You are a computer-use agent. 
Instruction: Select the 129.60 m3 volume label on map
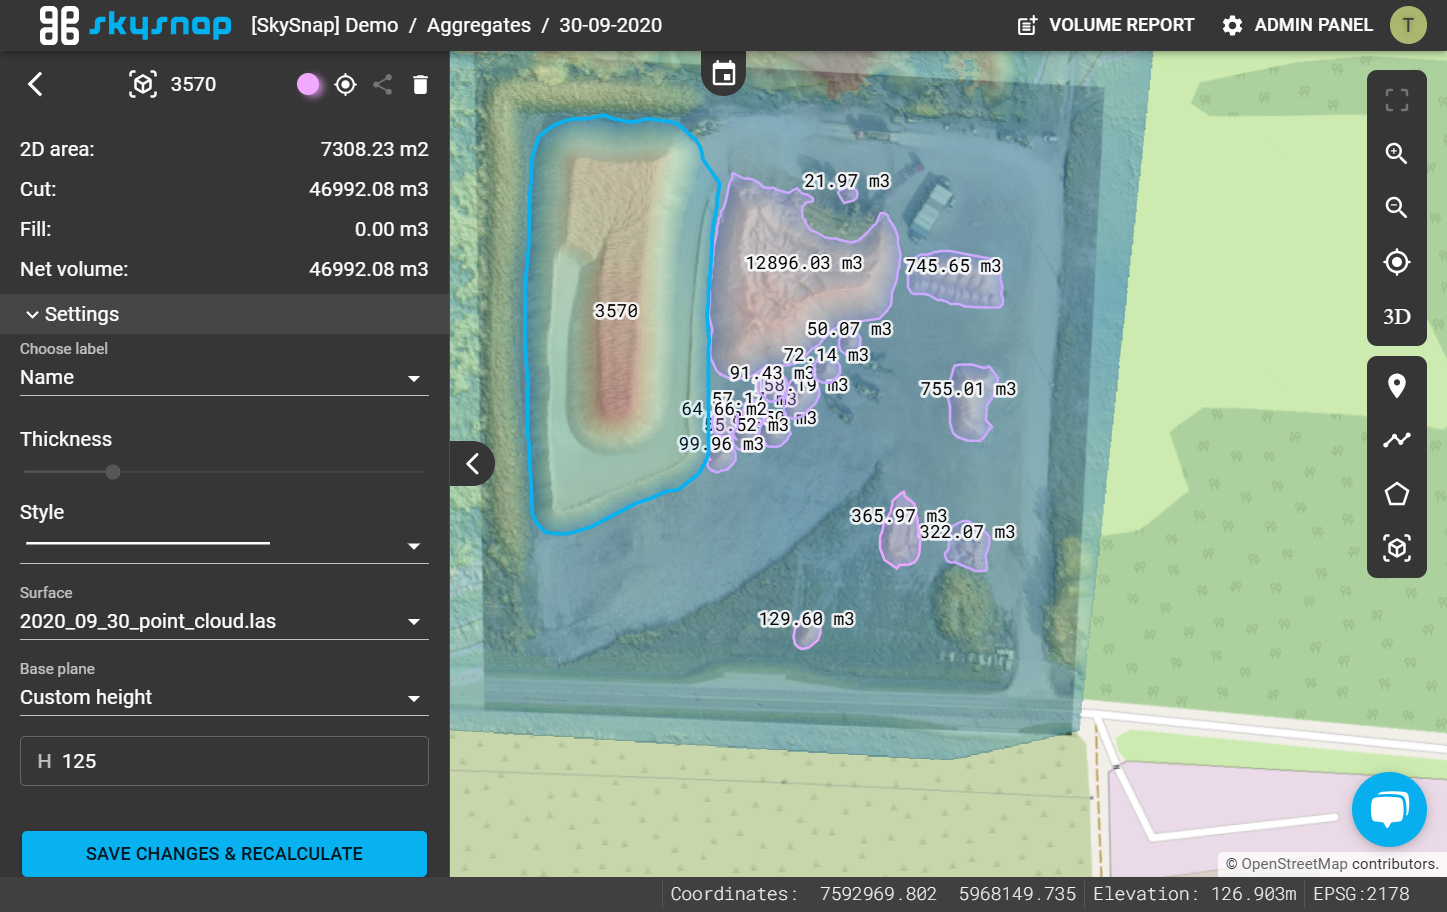coord(806,619)
